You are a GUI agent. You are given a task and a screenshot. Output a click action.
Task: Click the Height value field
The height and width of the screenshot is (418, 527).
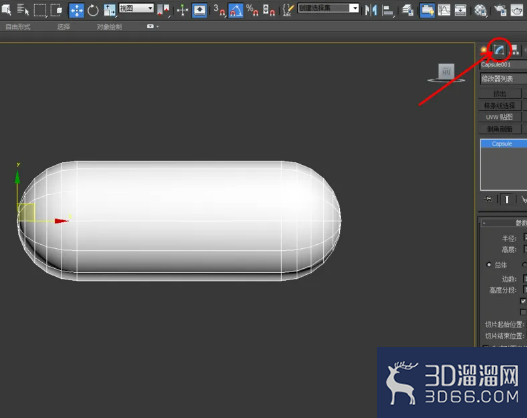click(525, 249)
